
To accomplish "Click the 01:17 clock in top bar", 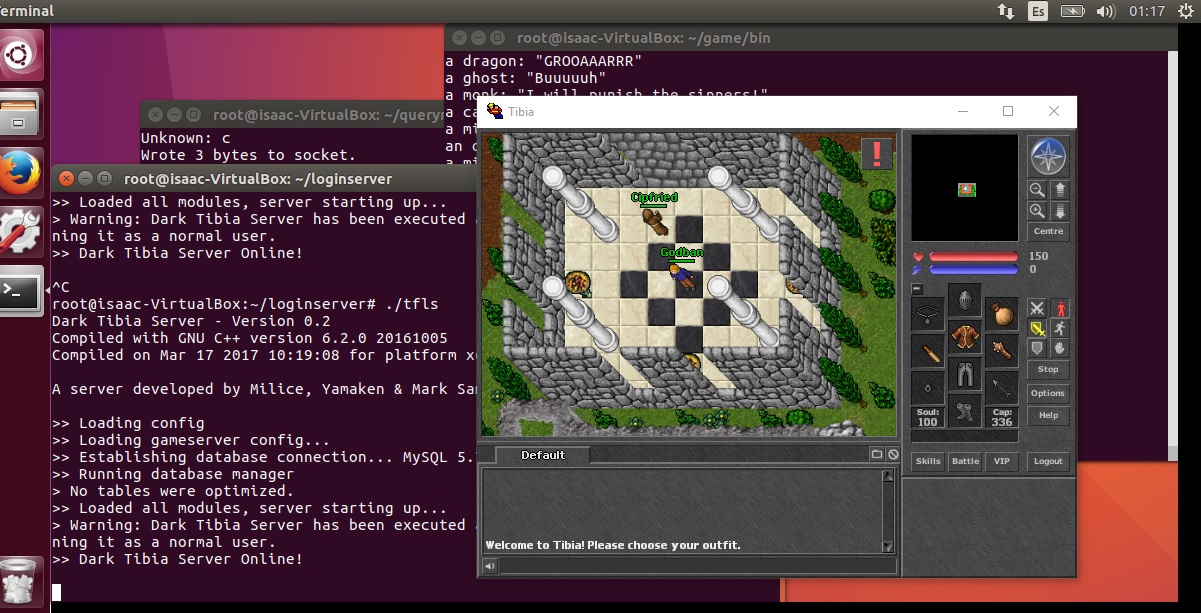I will [x=1147, y=11].
